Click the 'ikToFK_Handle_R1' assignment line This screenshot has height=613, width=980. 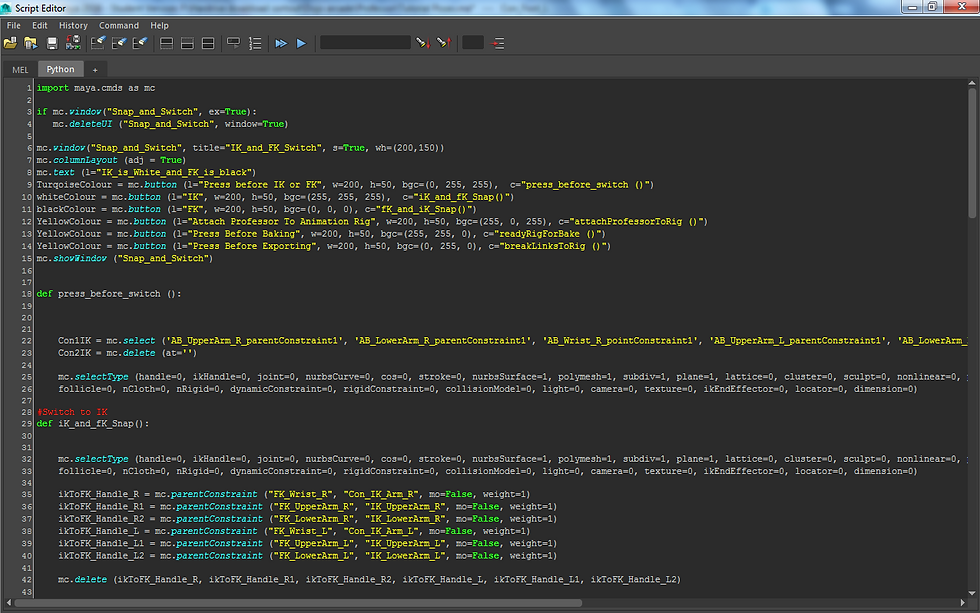tap(308, 507)
